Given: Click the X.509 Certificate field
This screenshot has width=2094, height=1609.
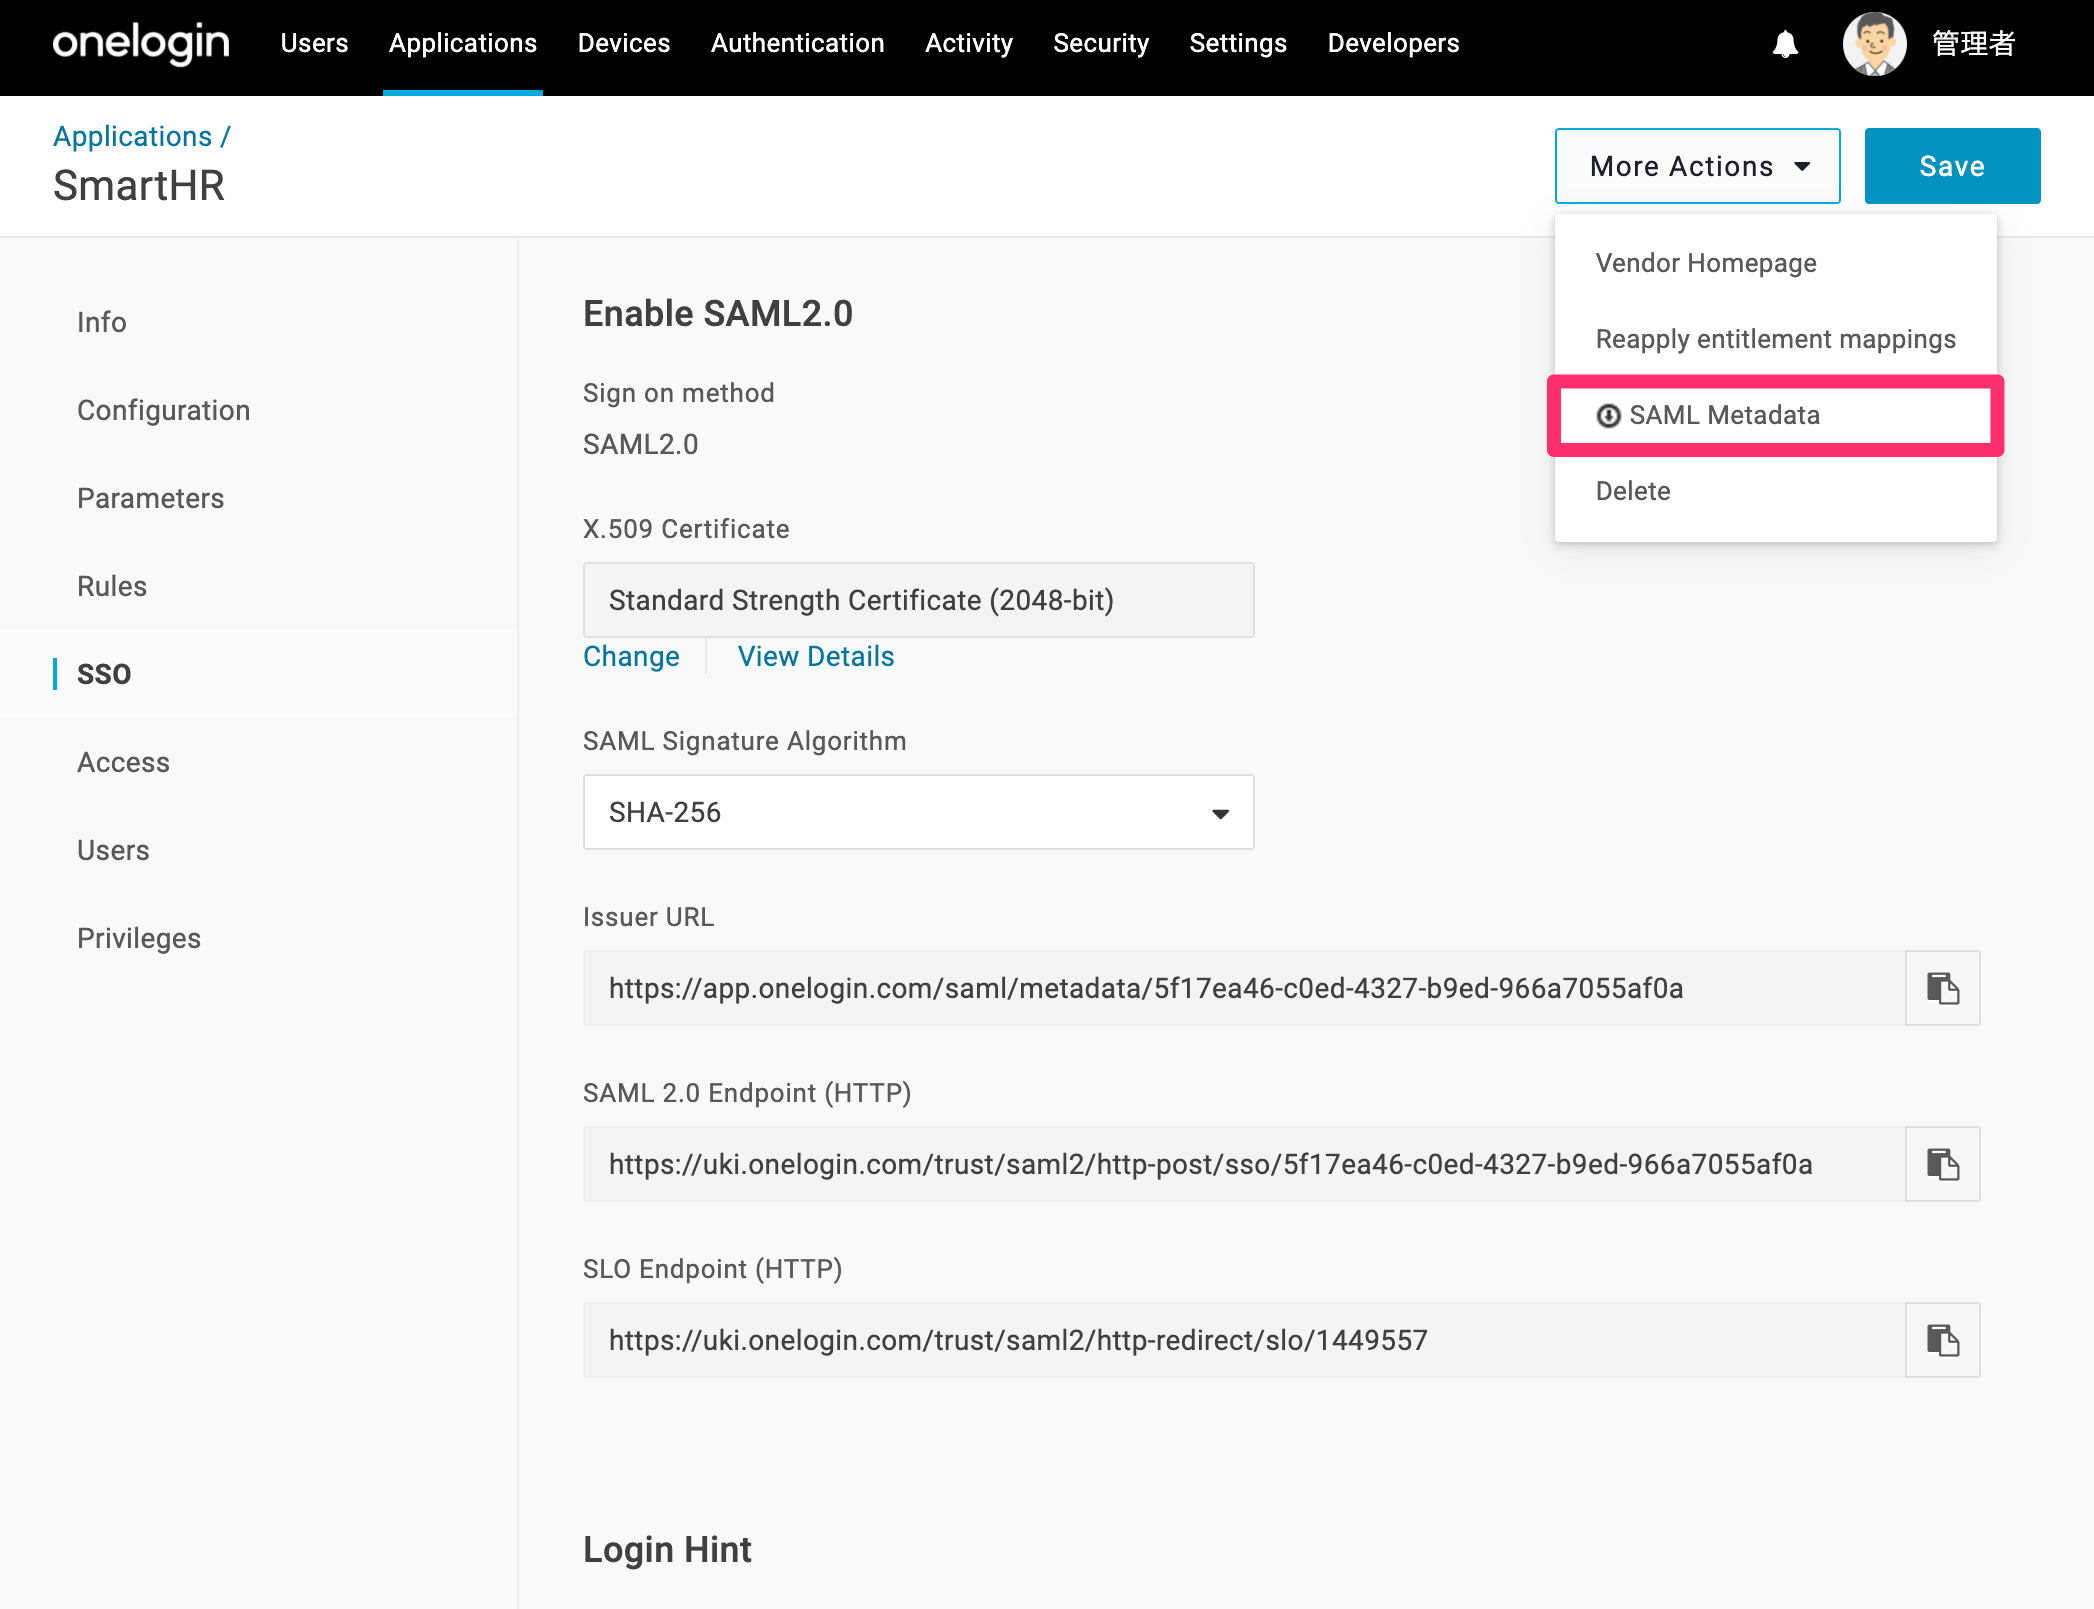Looking at the screenshot, I should (x=918, y=600).
